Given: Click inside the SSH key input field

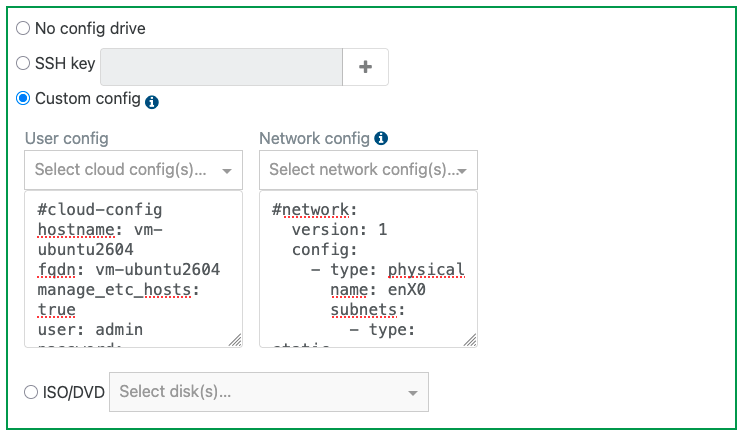Looking at the screenshot, I should click(x=221, y=67).
